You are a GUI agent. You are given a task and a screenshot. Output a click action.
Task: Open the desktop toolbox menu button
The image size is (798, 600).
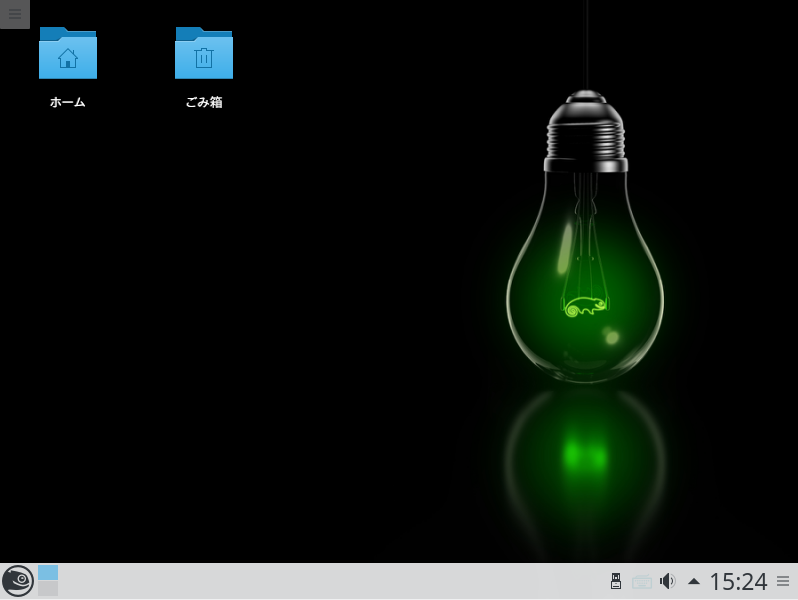15,14
